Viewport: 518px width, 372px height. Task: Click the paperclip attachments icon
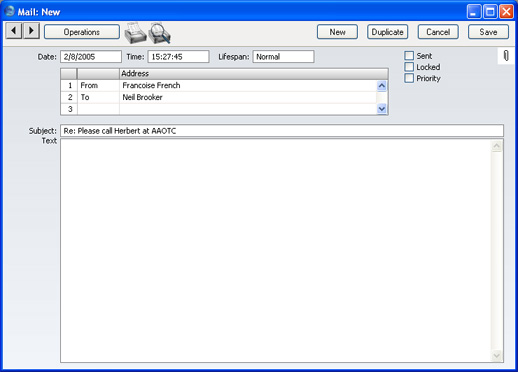click(x=506, y=56)
